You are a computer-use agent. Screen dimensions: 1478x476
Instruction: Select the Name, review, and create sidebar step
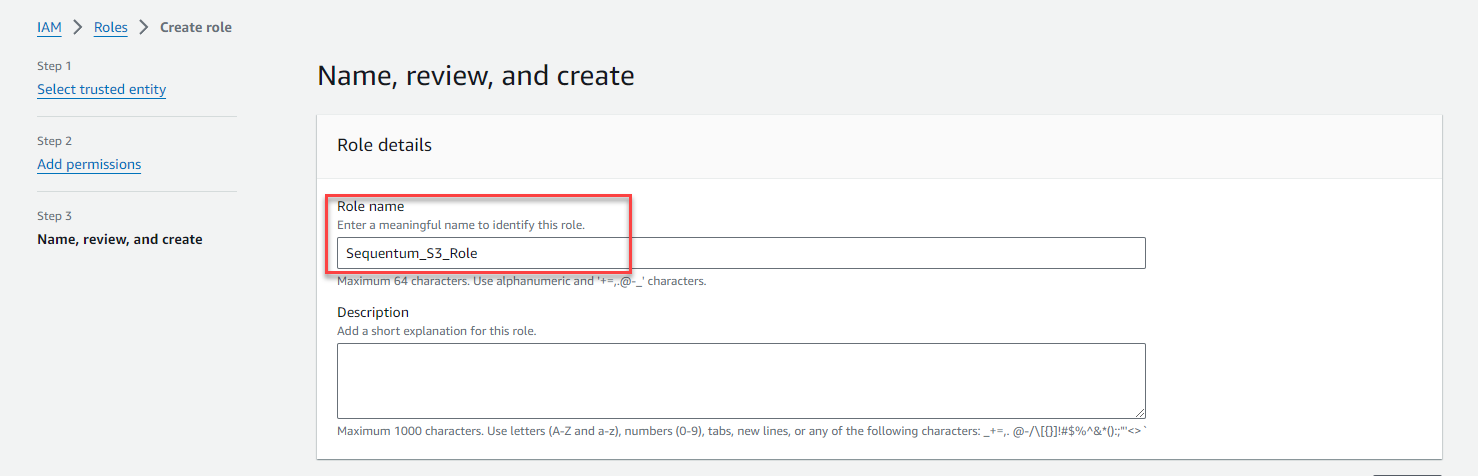(120, 239)
